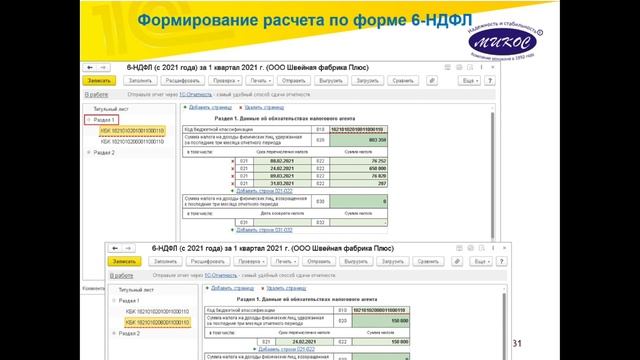Click Расшифровать in back window
Screen dimensions: 640x360
[182, 80]
